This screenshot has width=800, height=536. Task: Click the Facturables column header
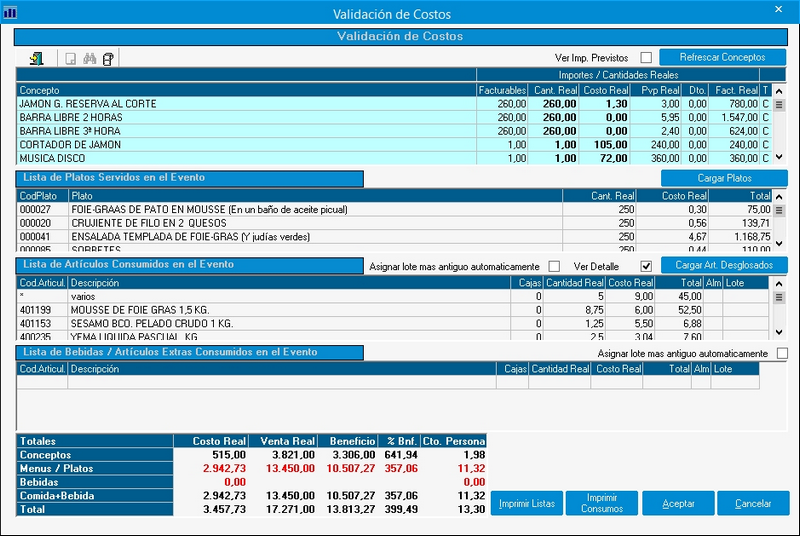[x=502, y=90]
